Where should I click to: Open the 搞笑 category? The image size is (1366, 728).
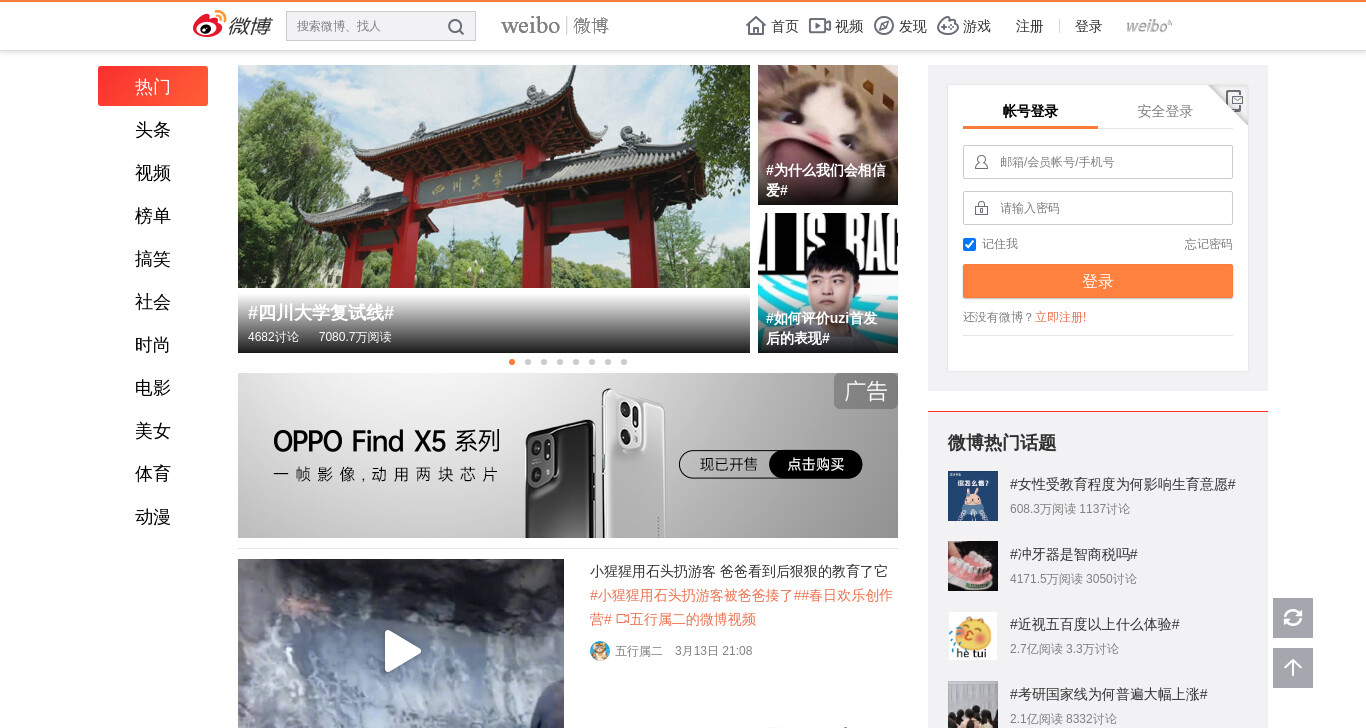153,259
